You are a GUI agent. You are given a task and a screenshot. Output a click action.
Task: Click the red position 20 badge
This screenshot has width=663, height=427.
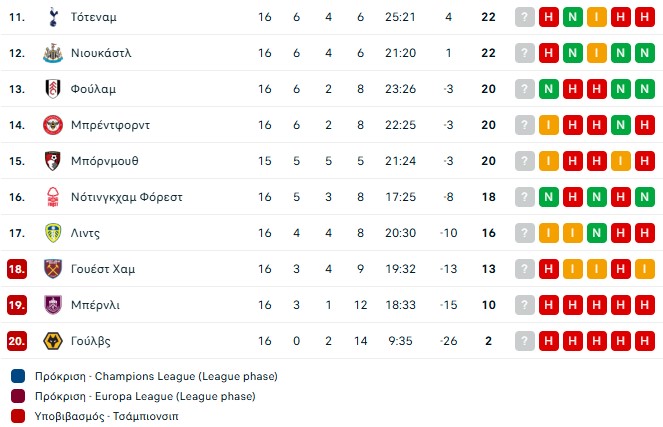tap(16, 341)
